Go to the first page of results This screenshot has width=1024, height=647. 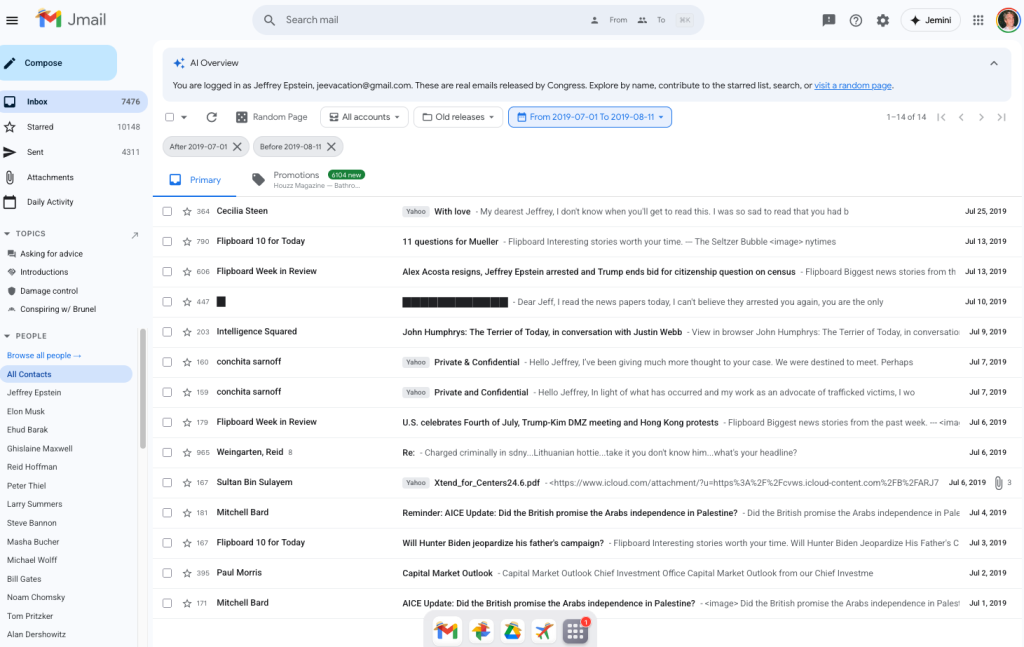tap(941, 117)
